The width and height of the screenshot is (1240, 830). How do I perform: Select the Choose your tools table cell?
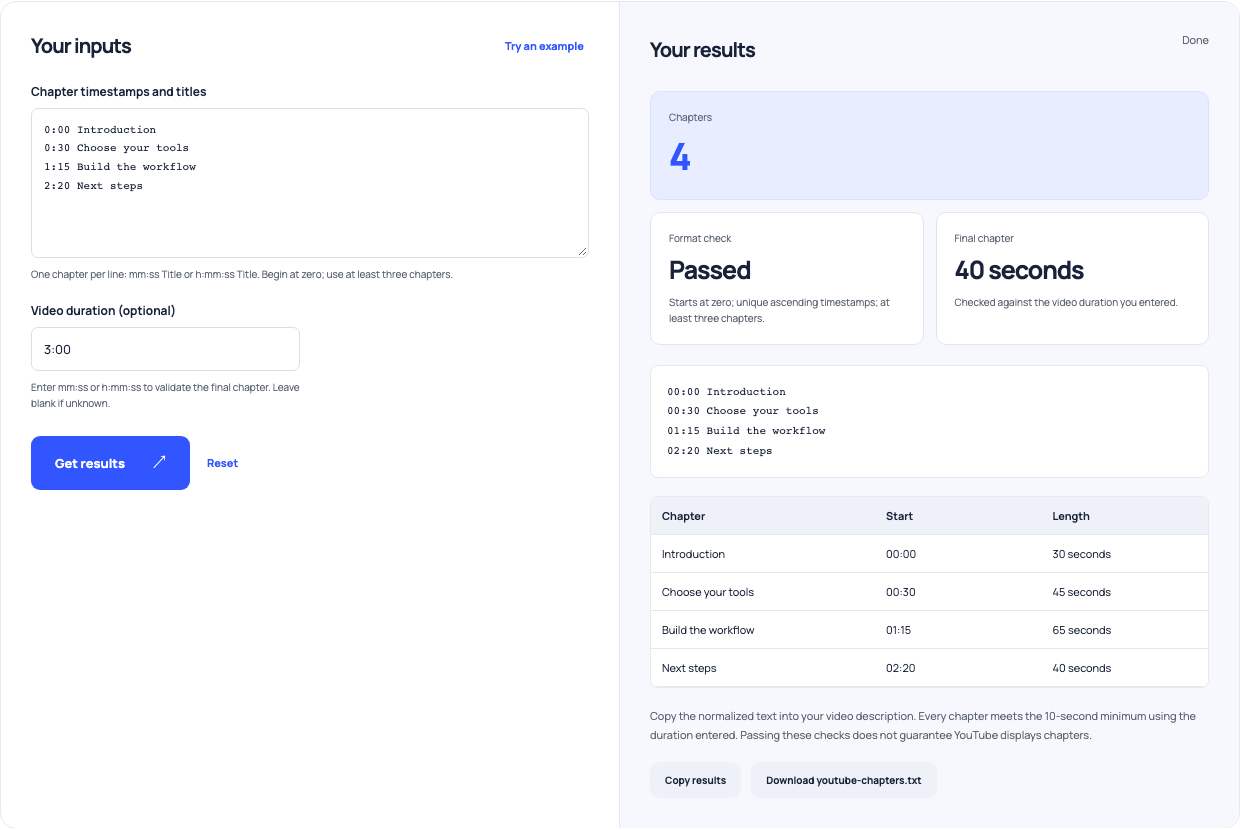coord(708,592)
